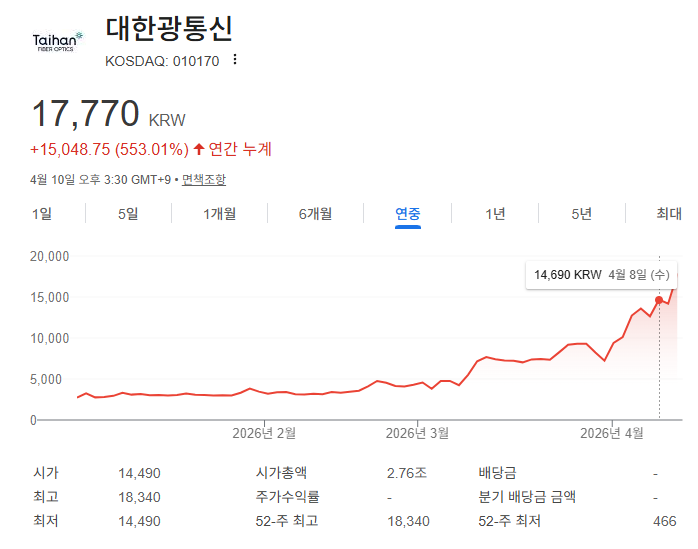
Task: Select the 1일 time range tab
Action: 42,214
